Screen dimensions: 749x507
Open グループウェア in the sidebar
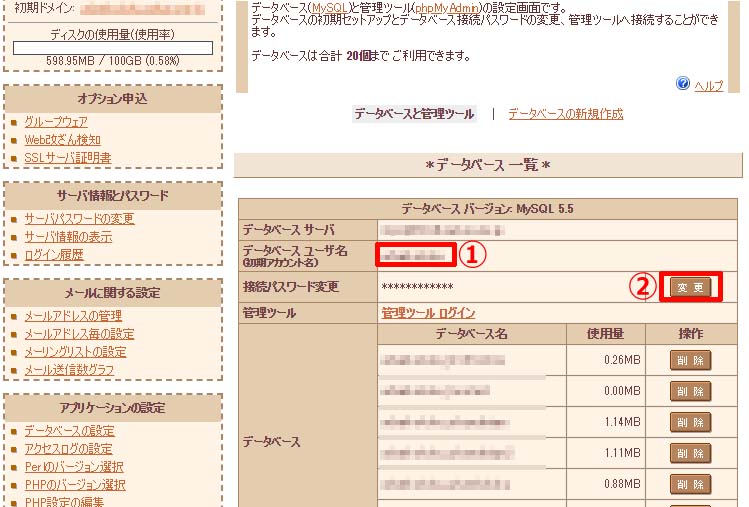(56, 122)
